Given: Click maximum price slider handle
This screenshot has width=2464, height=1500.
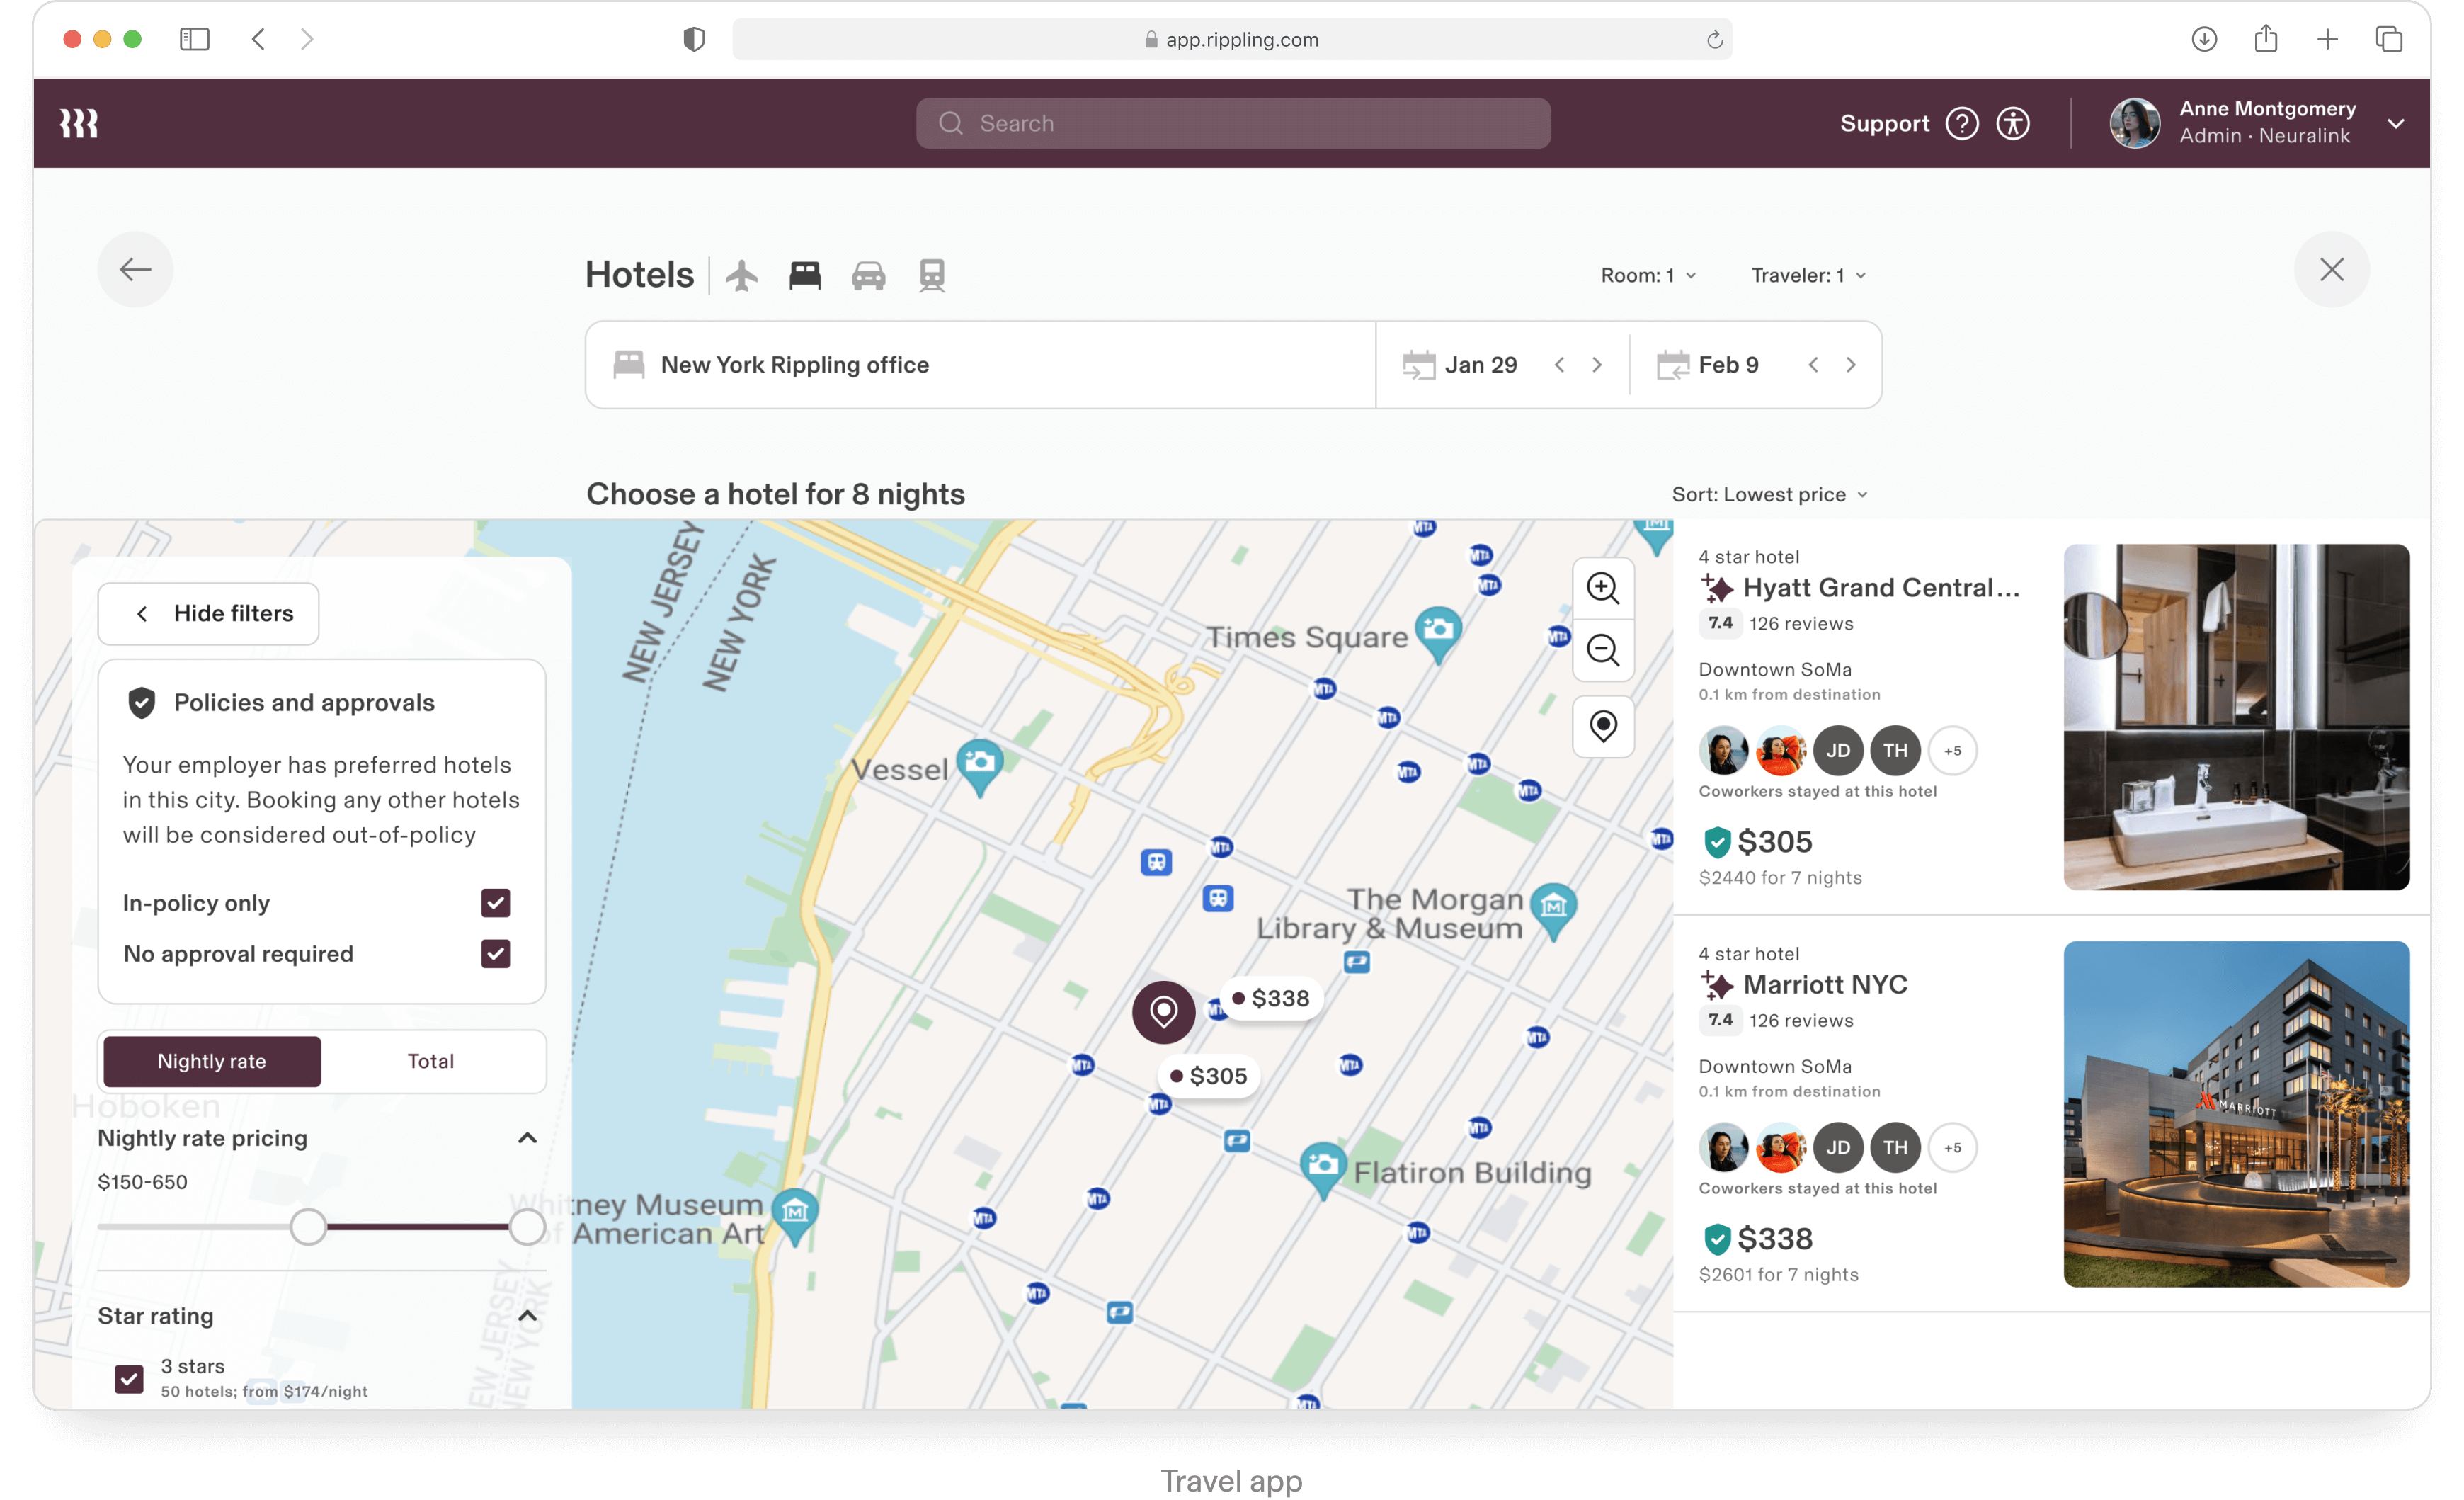Looking at the screenshot, I should [527, 1227].
